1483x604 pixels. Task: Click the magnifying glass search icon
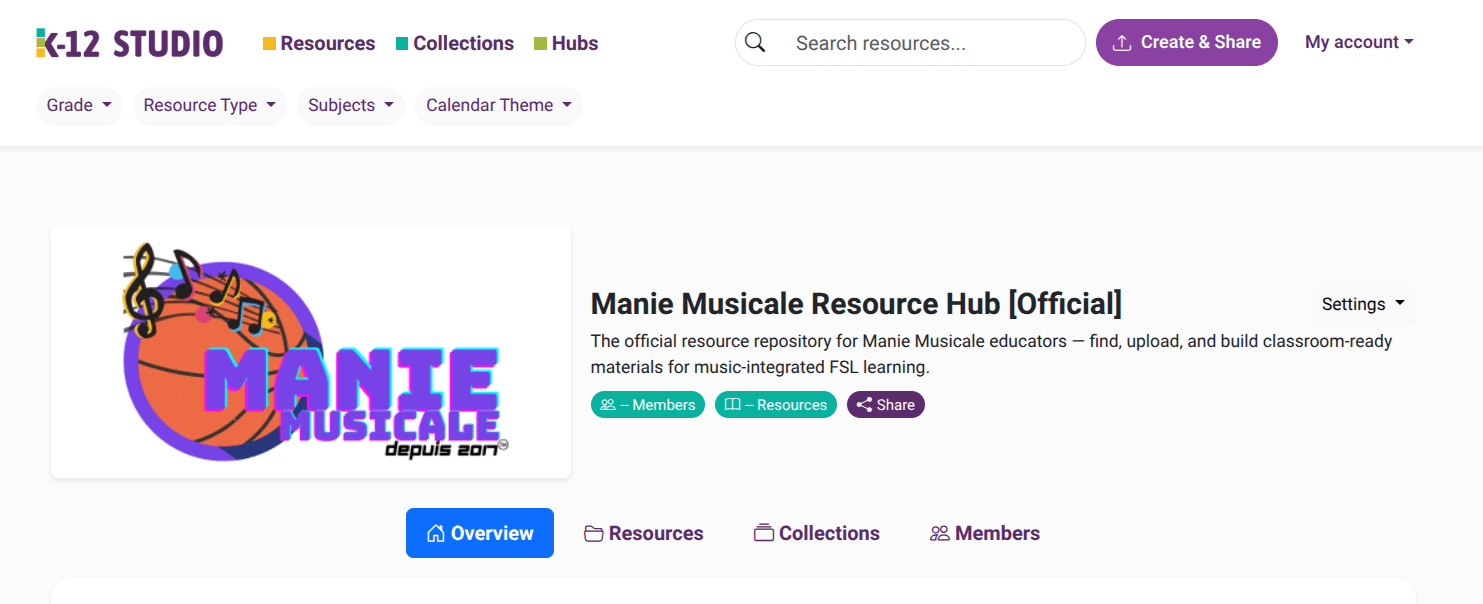(755, 42)
